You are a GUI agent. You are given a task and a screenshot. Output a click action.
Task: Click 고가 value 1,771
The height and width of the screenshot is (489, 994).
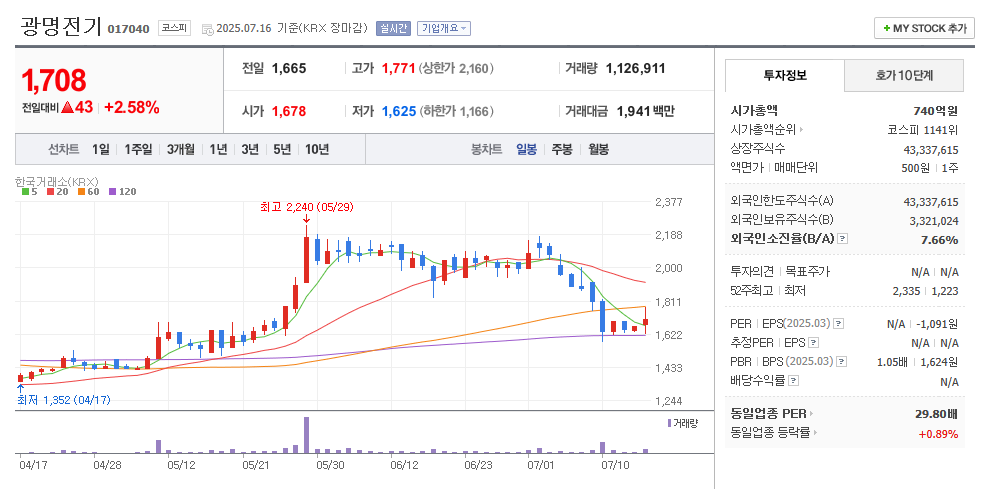click(x=398, y=68)
